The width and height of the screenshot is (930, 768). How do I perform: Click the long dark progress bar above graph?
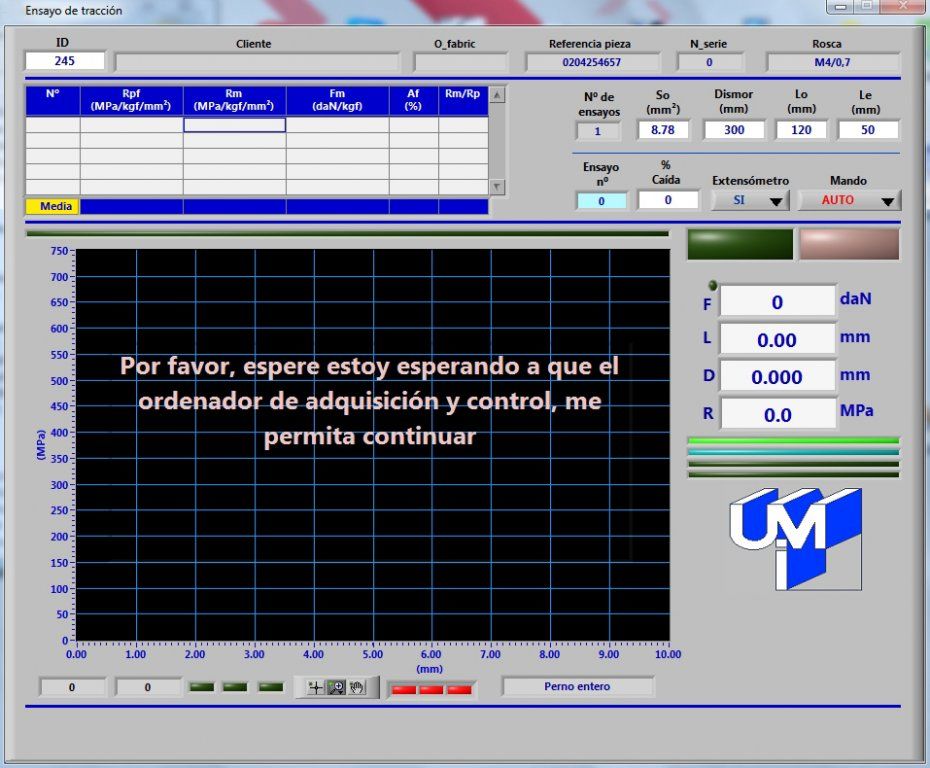tap(348, 234)
